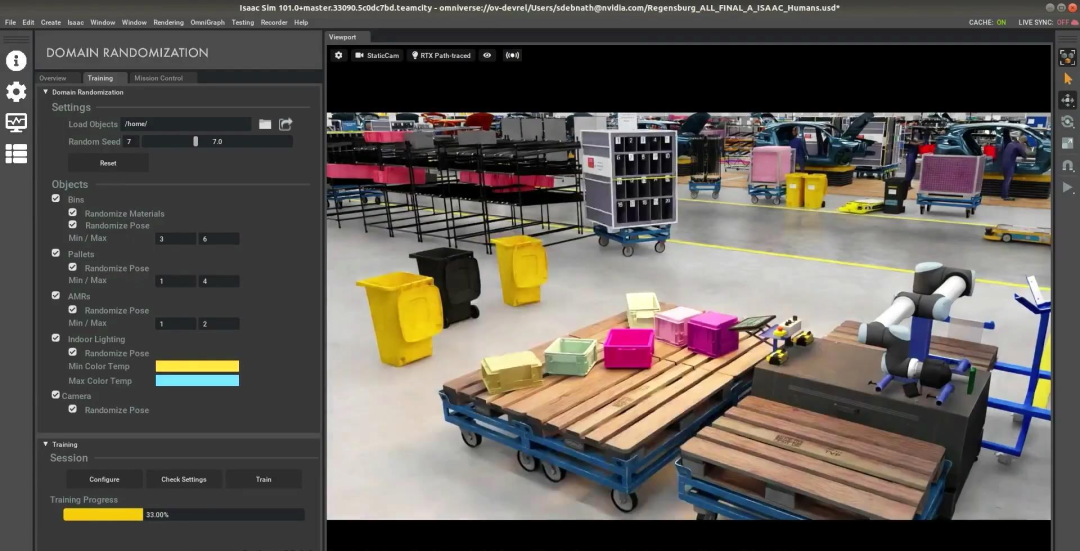Select the Move tool in the right toolbar
Viewport: 1080px width, 551px height.
[x=1067, y=100]
